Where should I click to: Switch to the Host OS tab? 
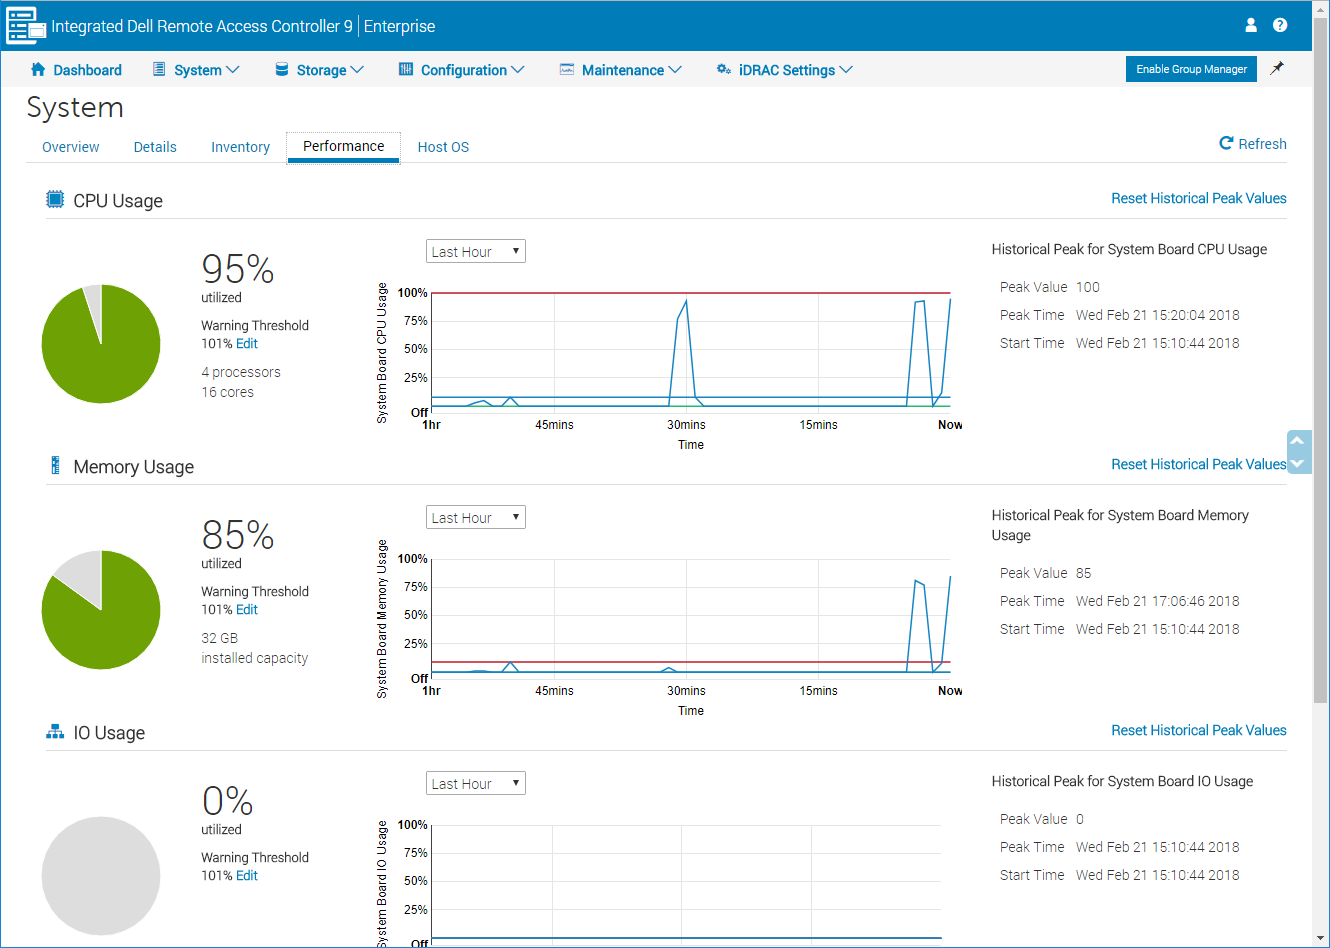point(443,147)
